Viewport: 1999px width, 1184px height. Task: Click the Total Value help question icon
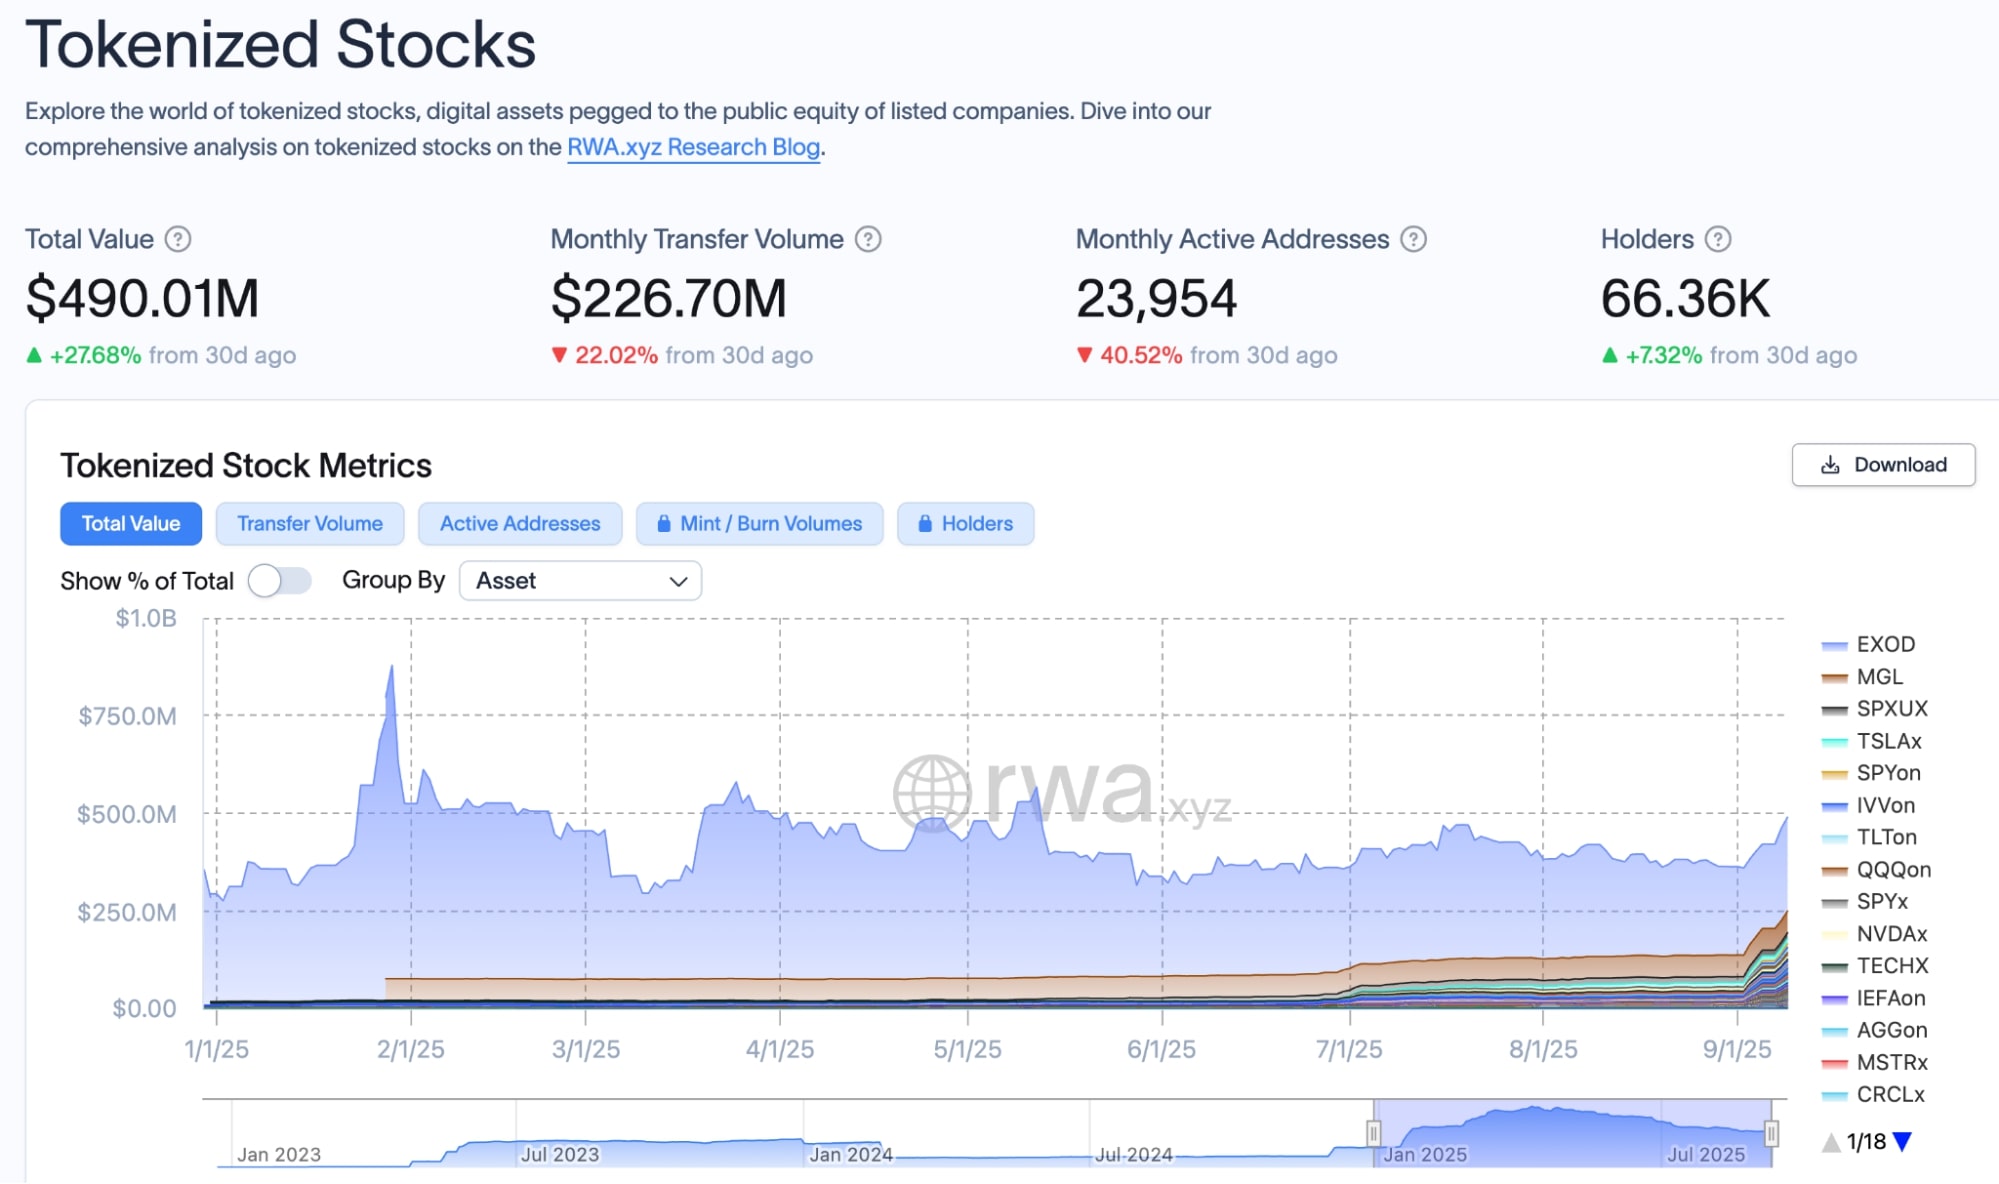click(x=178, y=239)
